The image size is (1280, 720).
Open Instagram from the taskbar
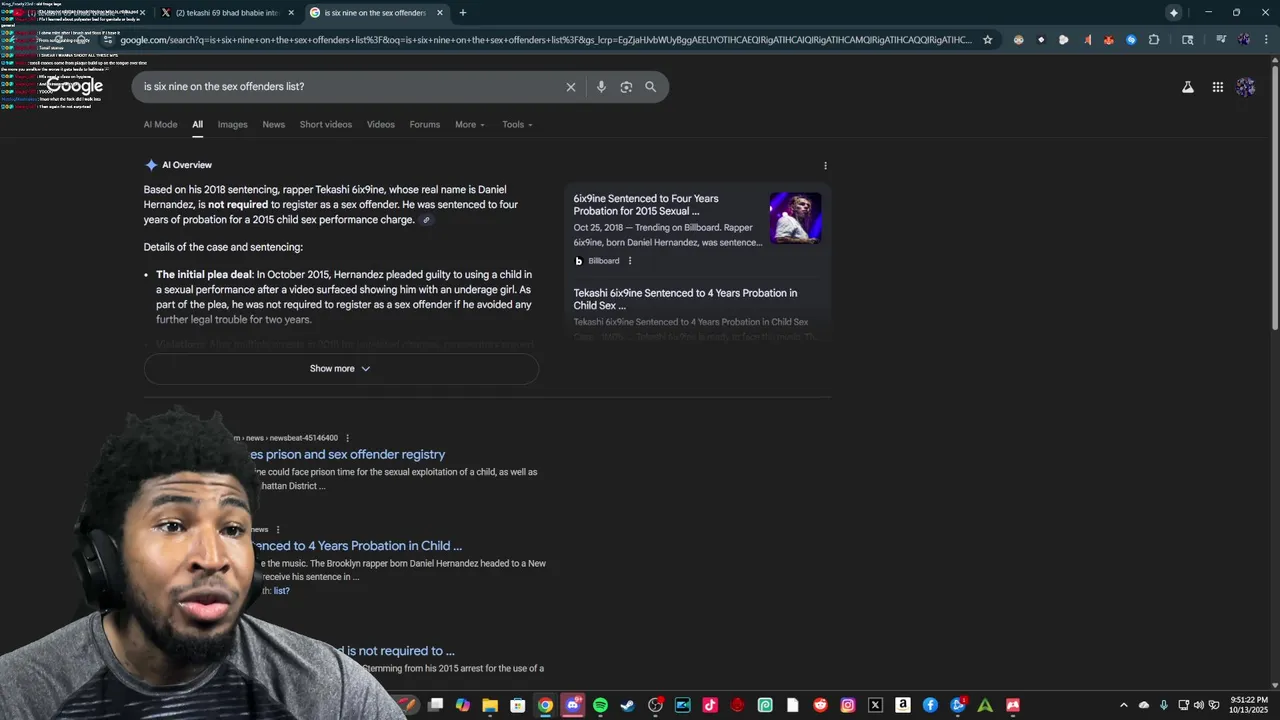click(848, 705)
